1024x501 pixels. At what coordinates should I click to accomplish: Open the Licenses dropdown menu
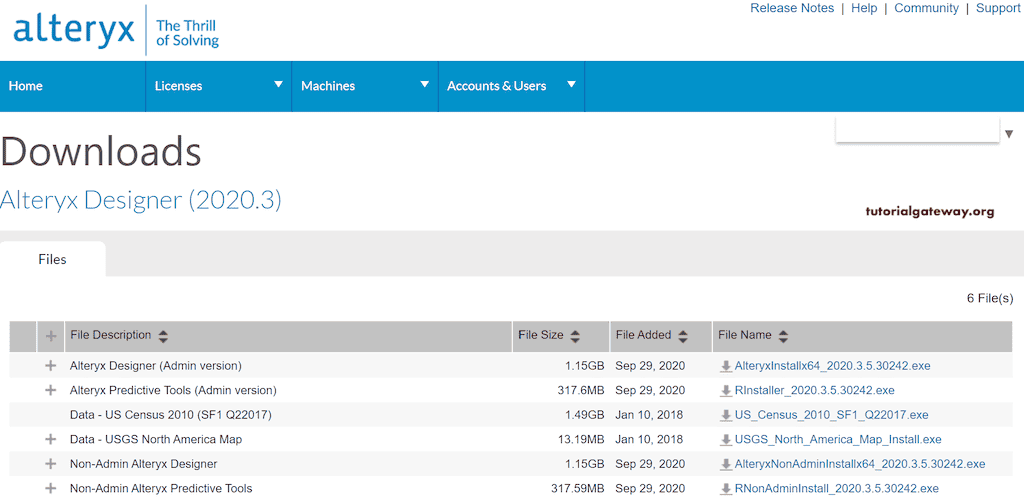click(218, 86)
